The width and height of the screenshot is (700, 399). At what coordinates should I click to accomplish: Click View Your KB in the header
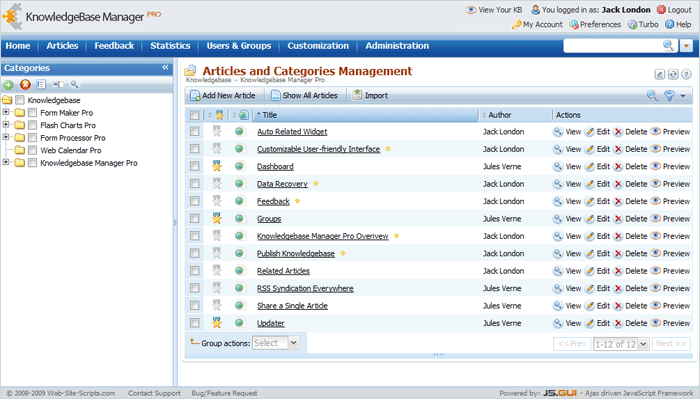[494, 10]
